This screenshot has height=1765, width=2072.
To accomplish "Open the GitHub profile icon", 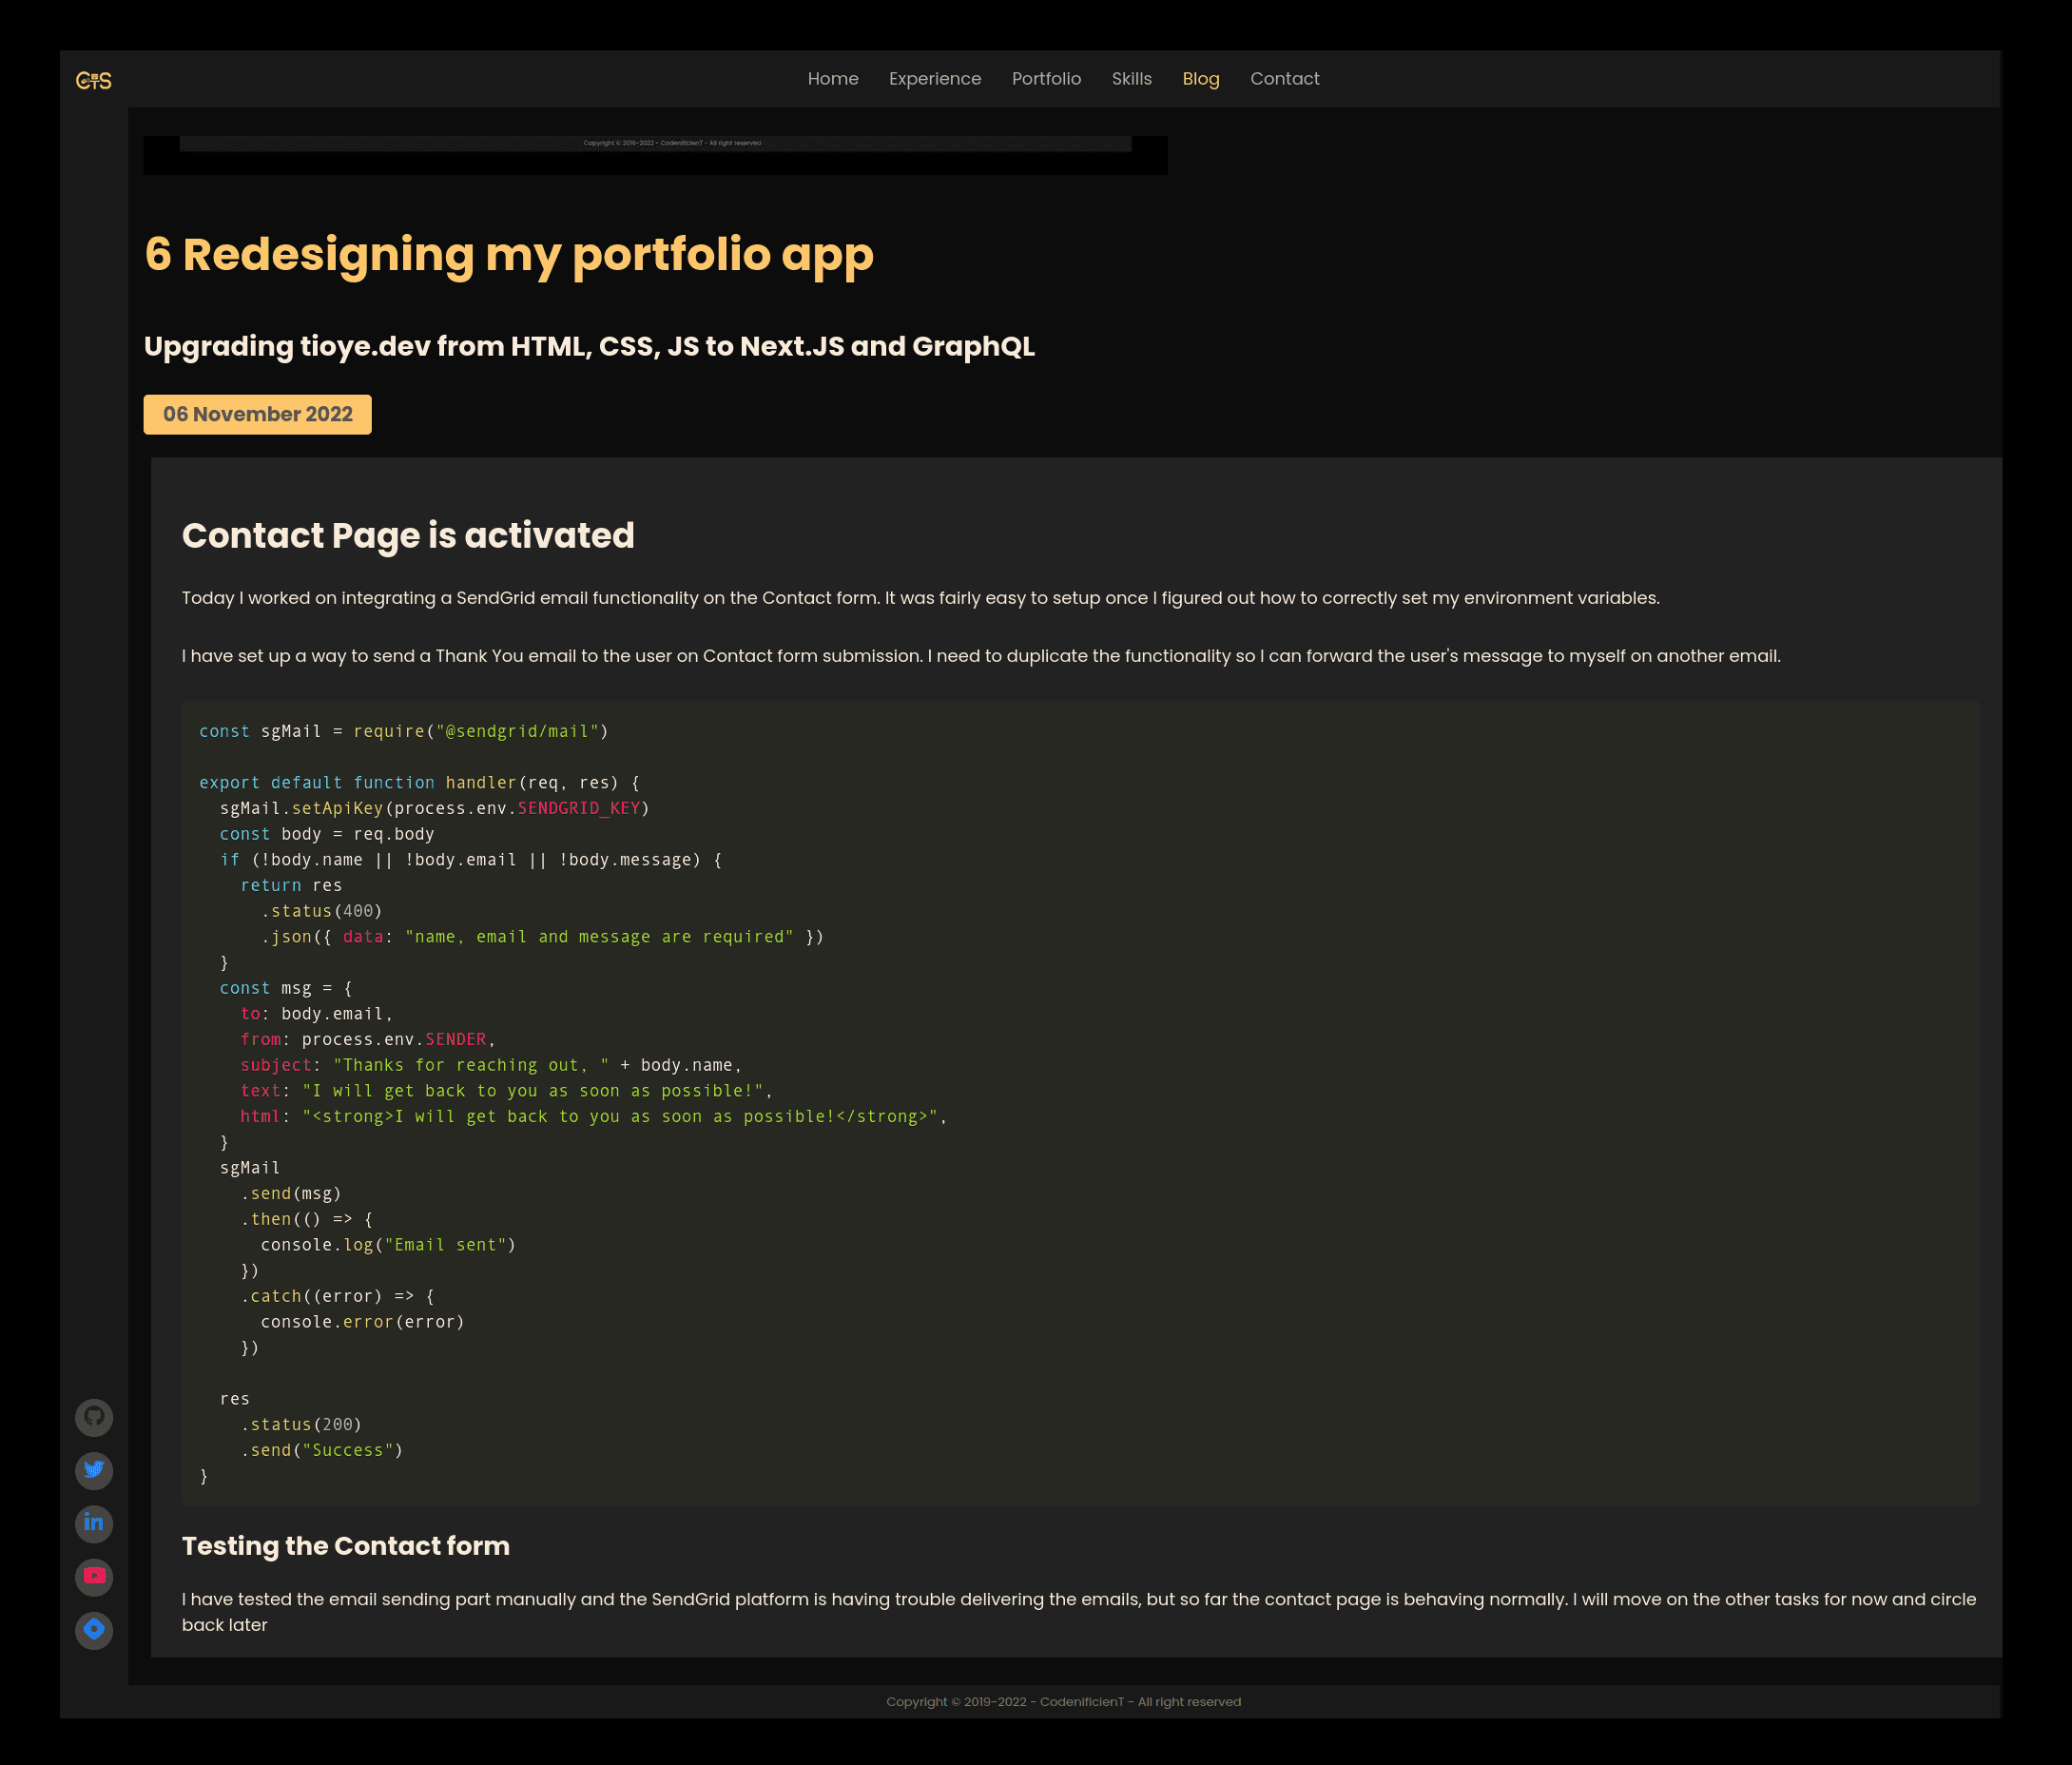I will click(94, 1417).
